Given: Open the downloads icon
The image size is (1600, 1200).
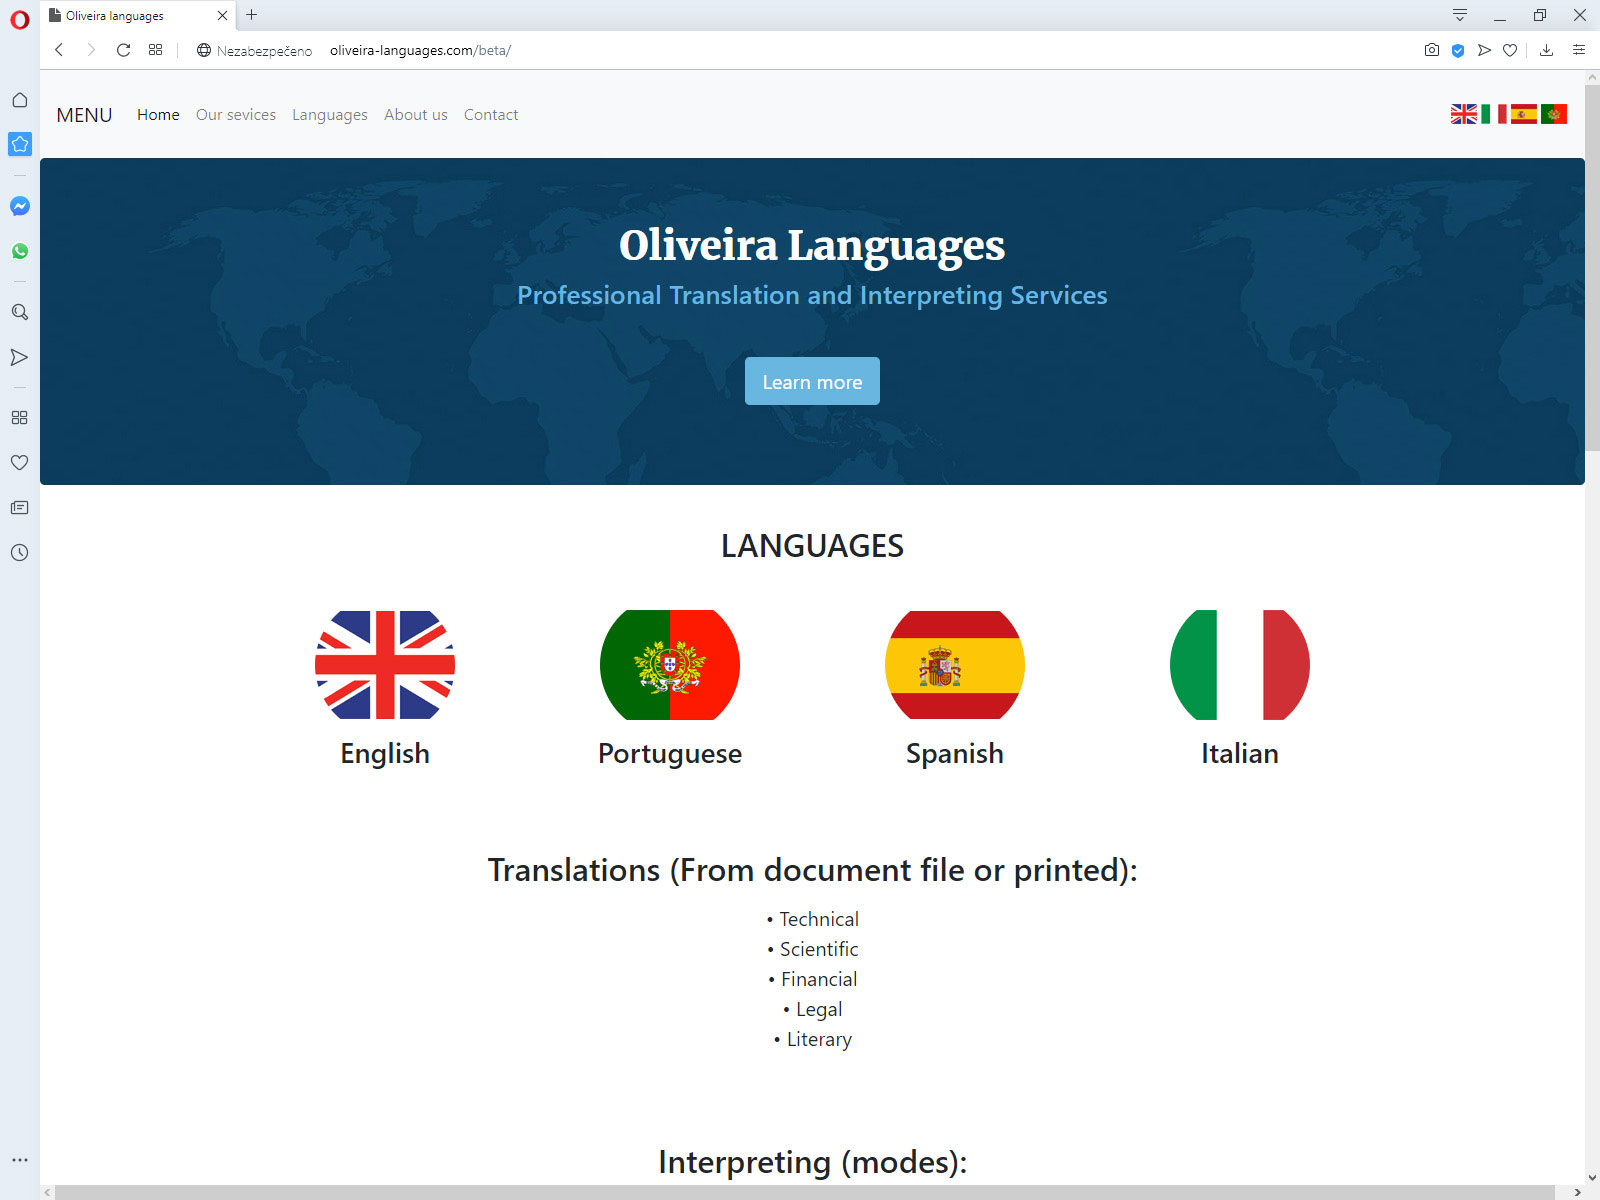Looking at the screenshot, I should click(x=1546, y=50).
